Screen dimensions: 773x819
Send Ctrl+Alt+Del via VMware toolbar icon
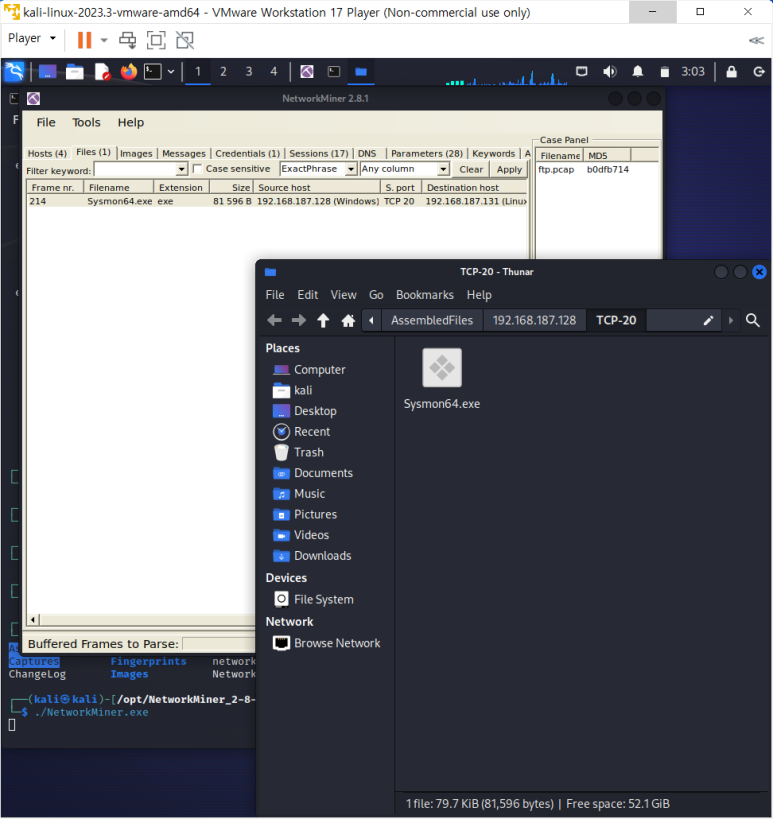coord(127,40)
